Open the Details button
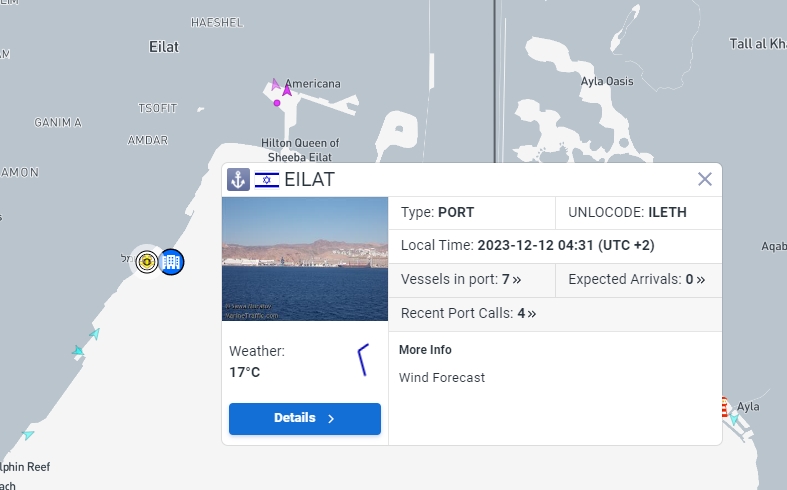The image size is (787, 490). coord(305,419)
